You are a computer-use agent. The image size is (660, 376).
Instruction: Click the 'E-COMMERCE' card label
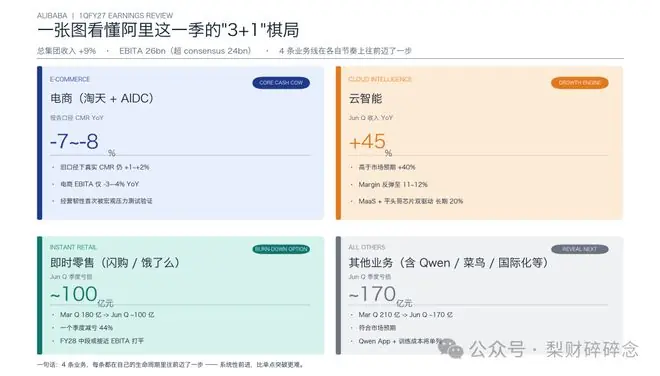70,79
